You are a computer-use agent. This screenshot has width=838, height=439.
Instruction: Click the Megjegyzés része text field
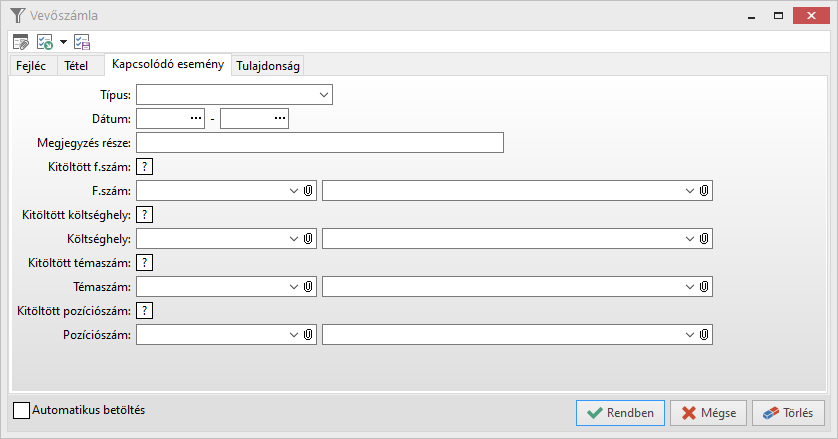pyautogui.click(x=320, y=143)
